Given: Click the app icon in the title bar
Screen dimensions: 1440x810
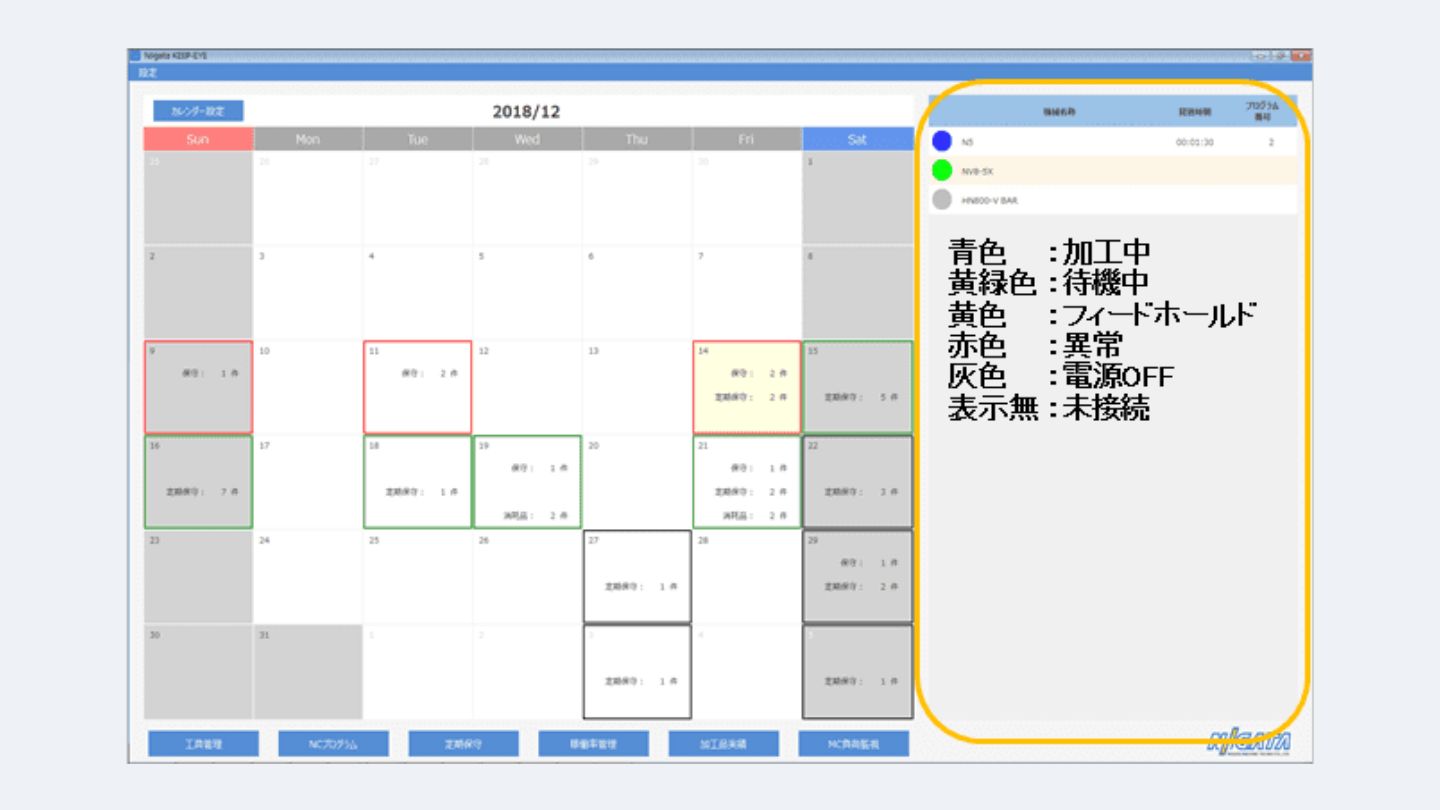Looking at the screenshot, I should click(x=136, y=56).
